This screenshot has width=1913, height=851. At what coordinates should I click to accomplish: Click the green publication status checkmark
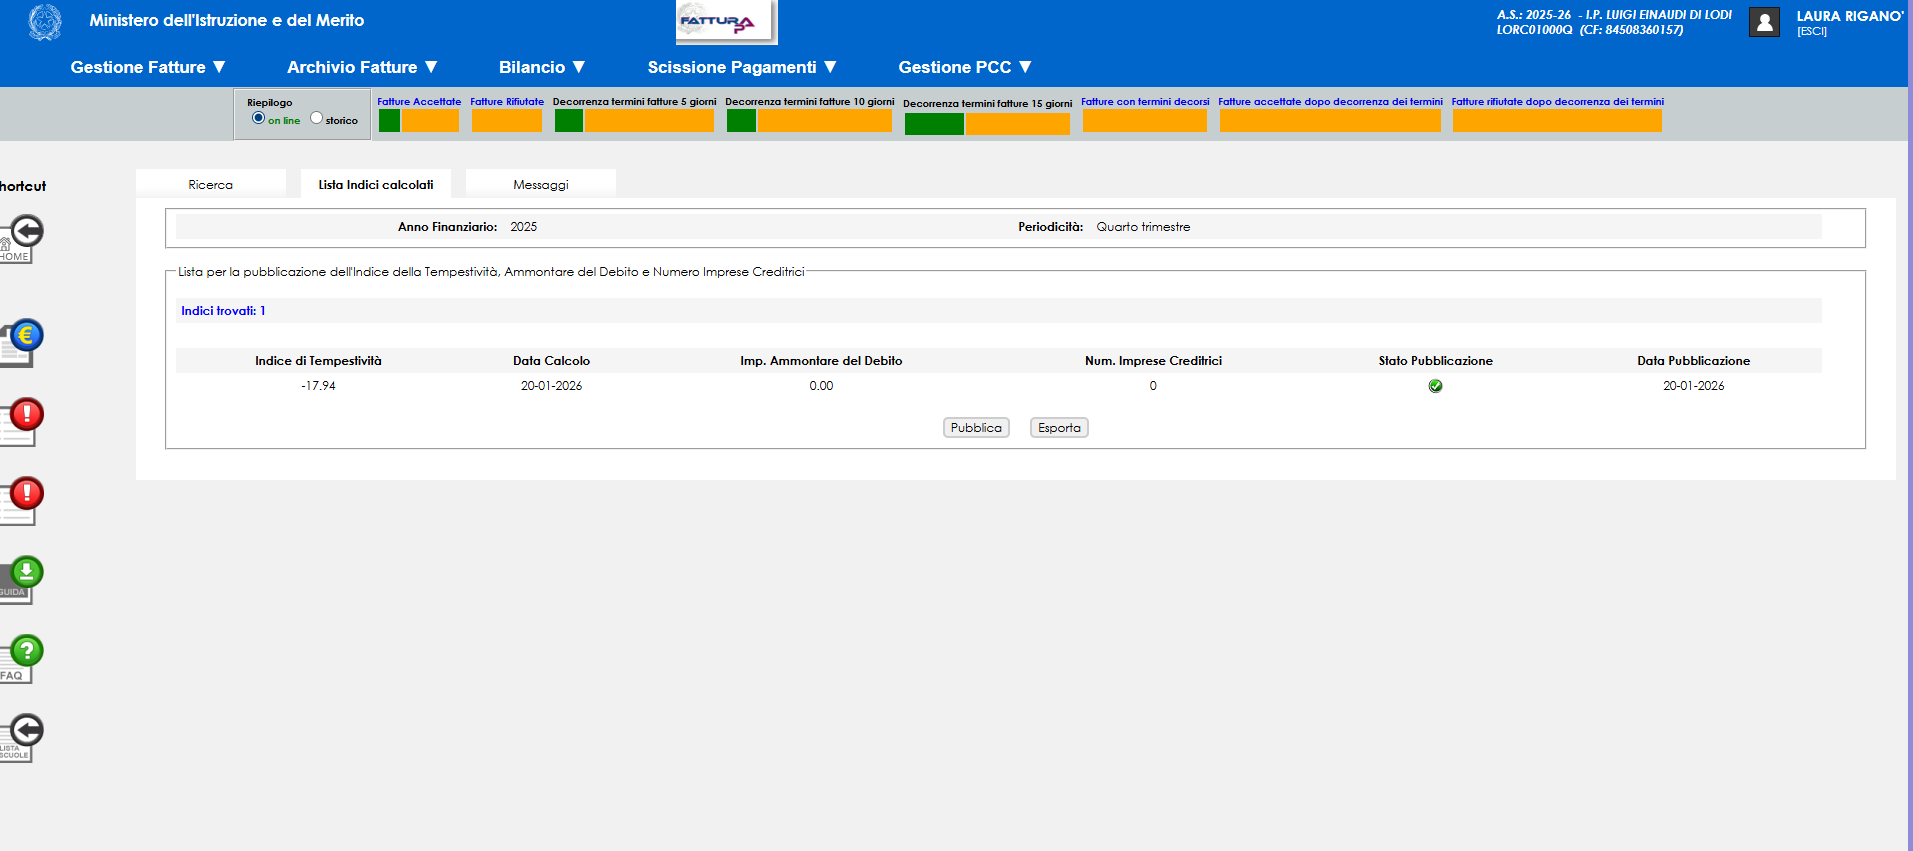coord(1435,386)
